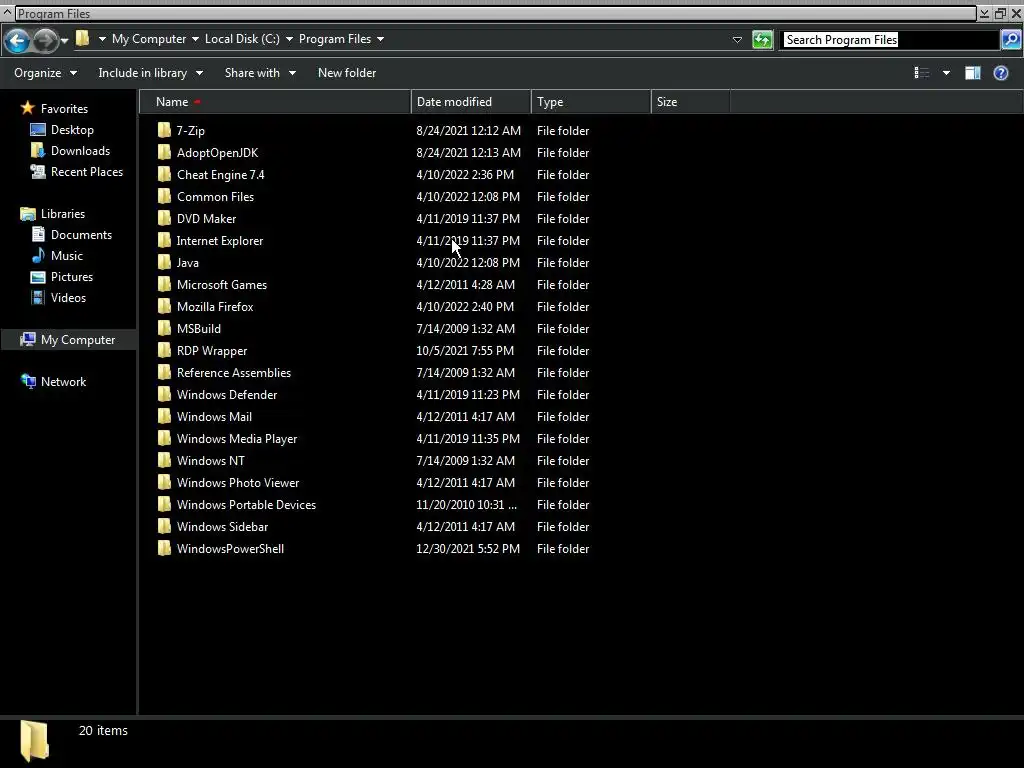Open the recent pages dropdown beside Forward
Viewport: 1024px width, 768px height.
coord(65,41)
